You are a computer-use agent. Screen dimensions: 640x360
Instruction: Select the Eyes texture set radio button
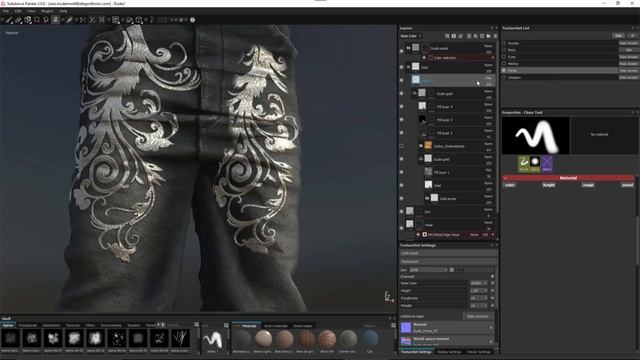click(x=504, y=57)
